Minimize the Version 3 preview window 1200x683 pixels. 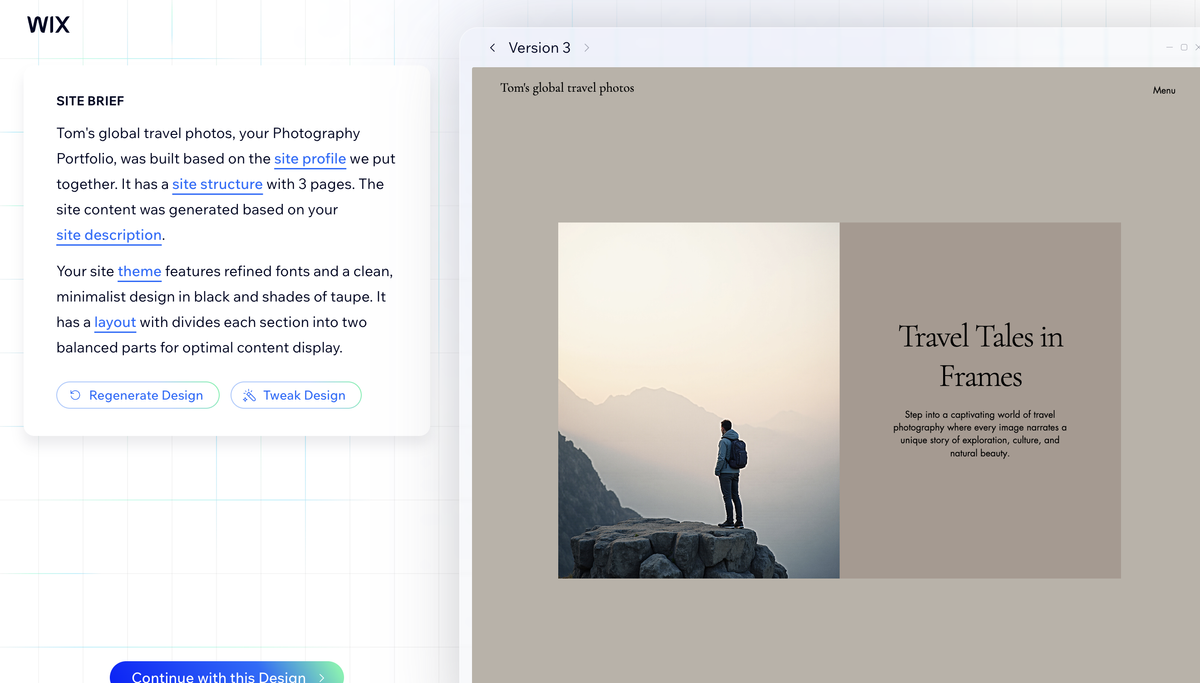(1169, 47)
